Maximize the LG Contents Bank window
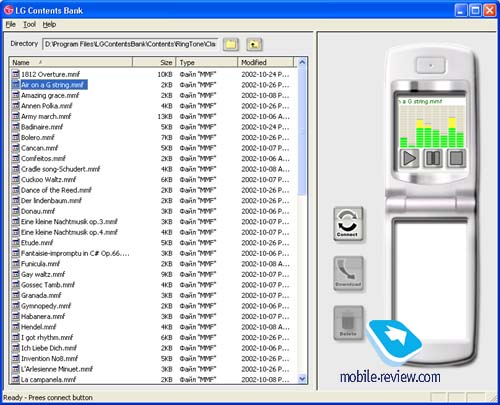This screenshot has height=405, width=500. tap(475, 10)
